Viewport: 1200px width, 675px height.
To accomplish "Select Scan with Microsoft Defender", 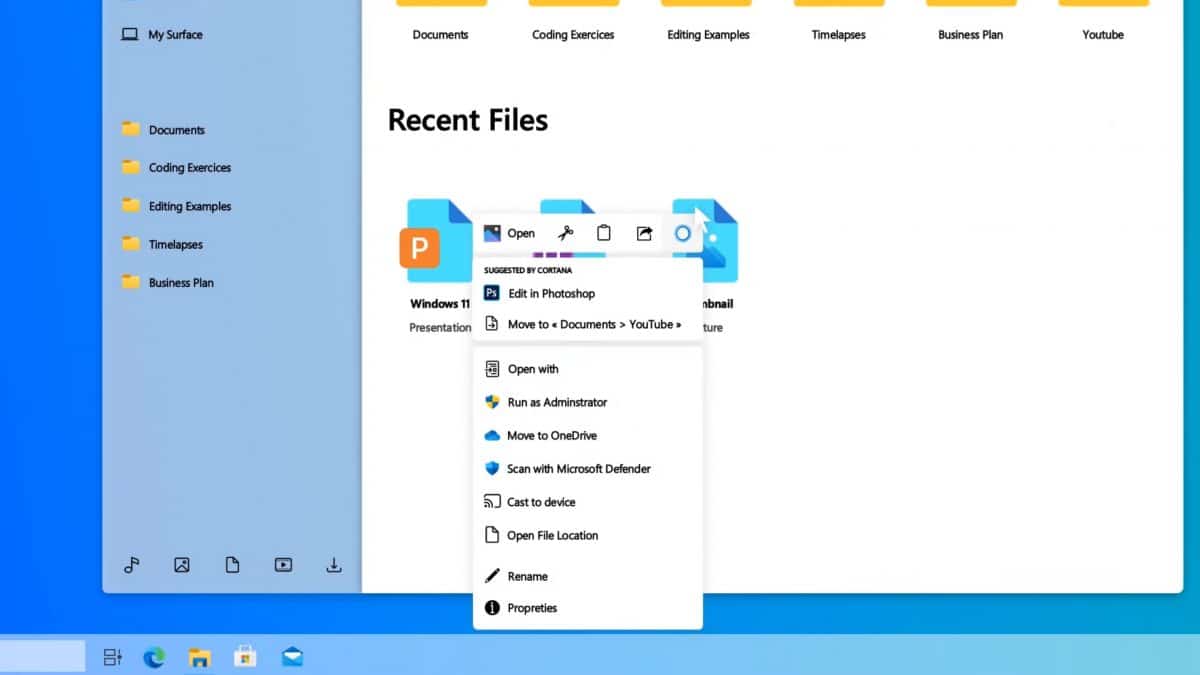I will click(579, 468).
